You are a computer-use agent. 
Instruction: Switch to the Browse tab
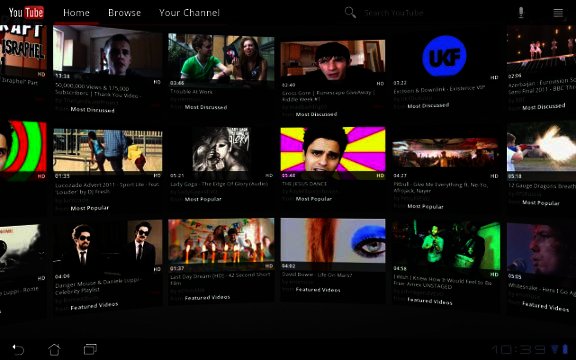pos(125,13)
